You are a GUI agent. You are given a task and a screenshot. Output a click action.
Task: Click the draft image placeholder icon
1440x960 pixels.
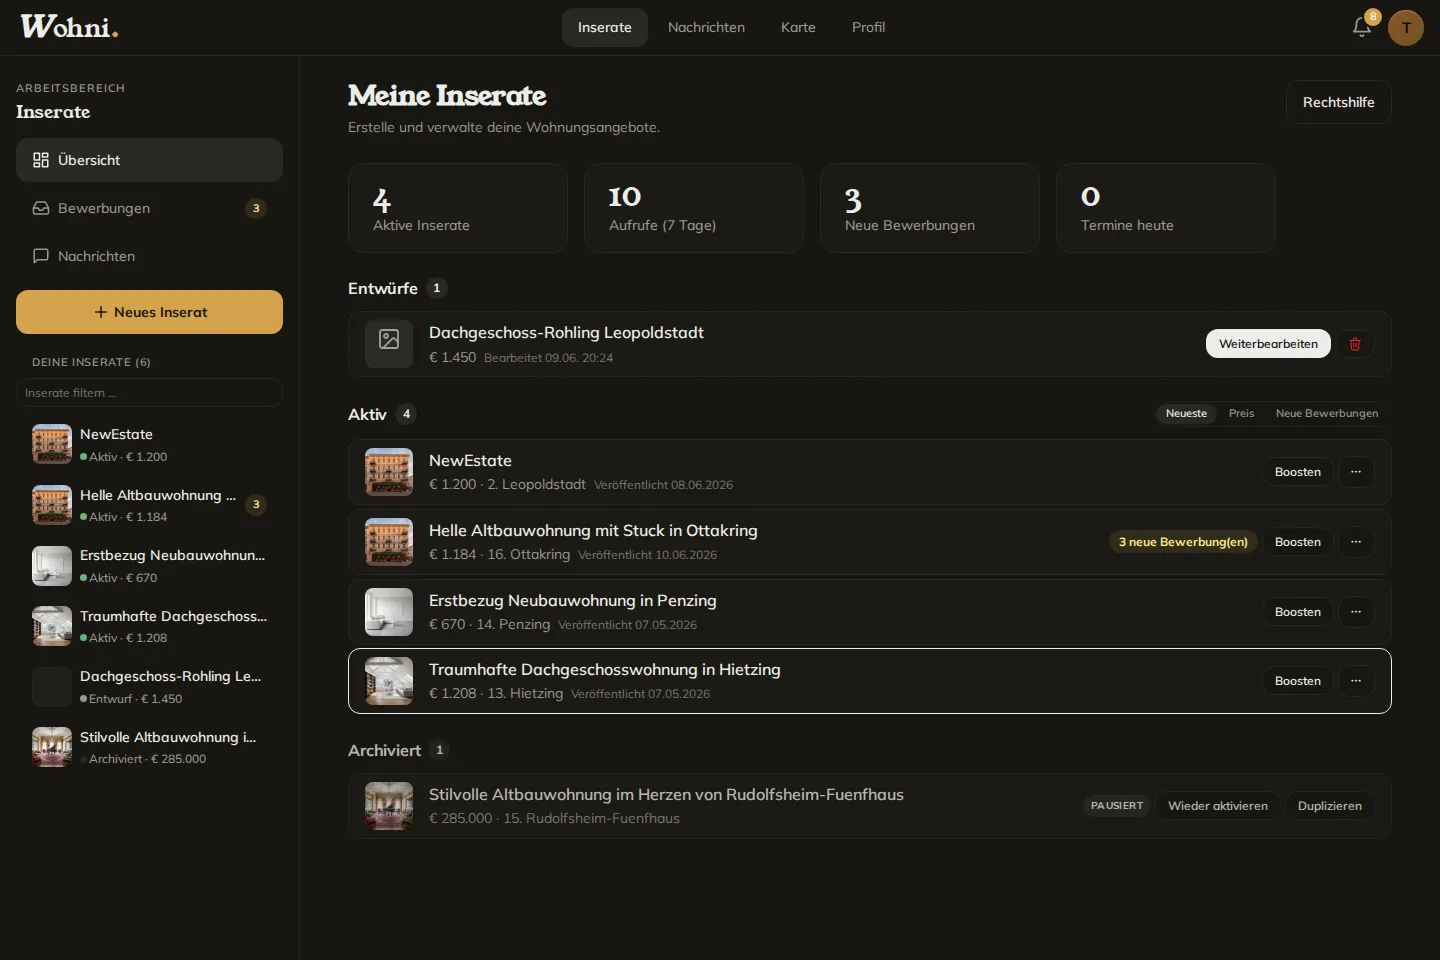[x=389, y=340]
